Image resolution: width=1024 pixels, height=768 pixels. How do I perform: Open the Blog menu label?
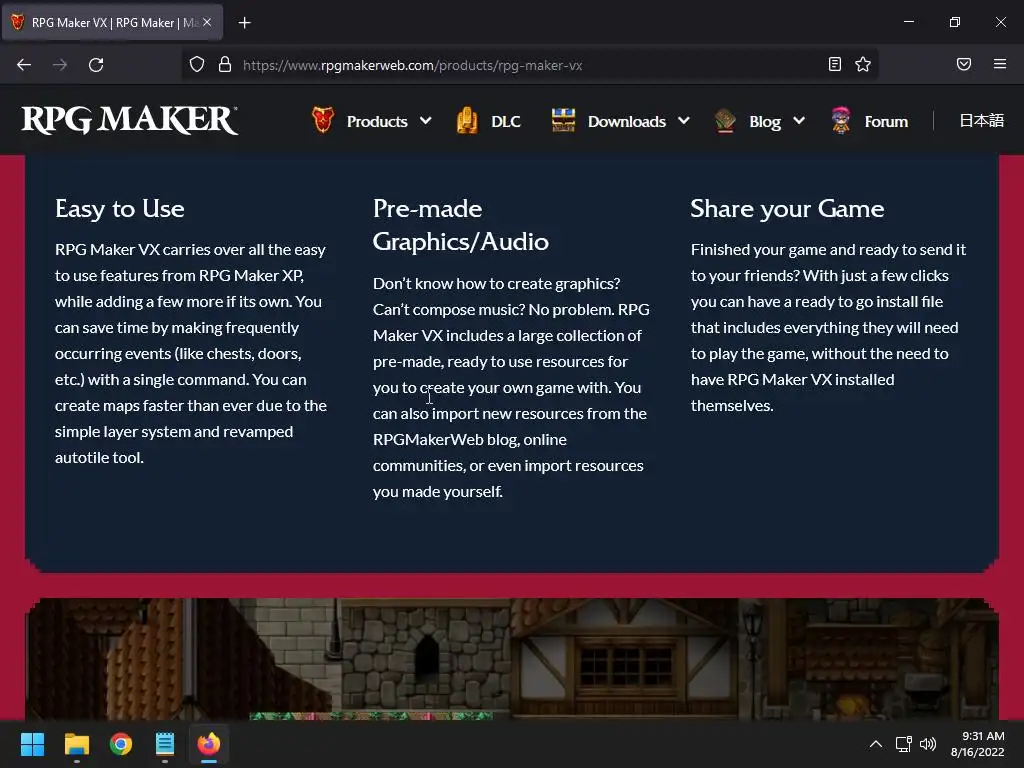click(765, 121)
